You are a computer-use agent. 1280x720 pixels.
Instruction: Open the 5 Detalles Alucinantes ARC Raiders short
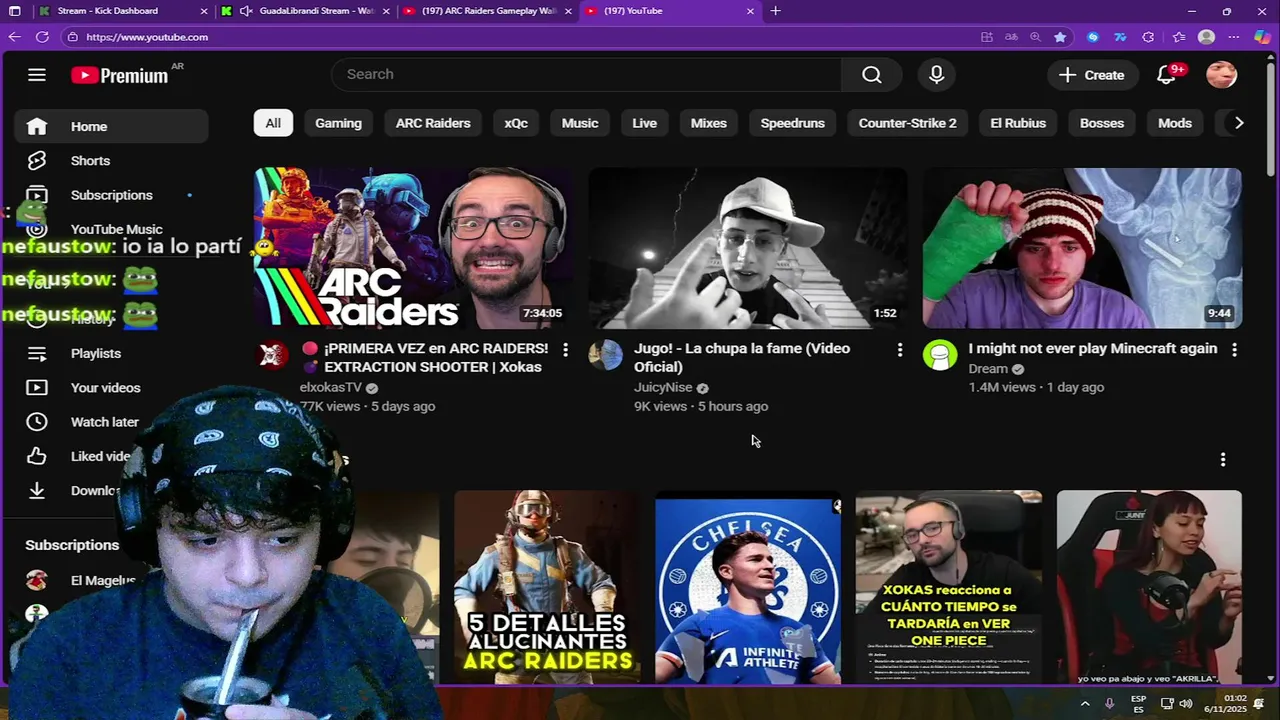pos(547,586)
